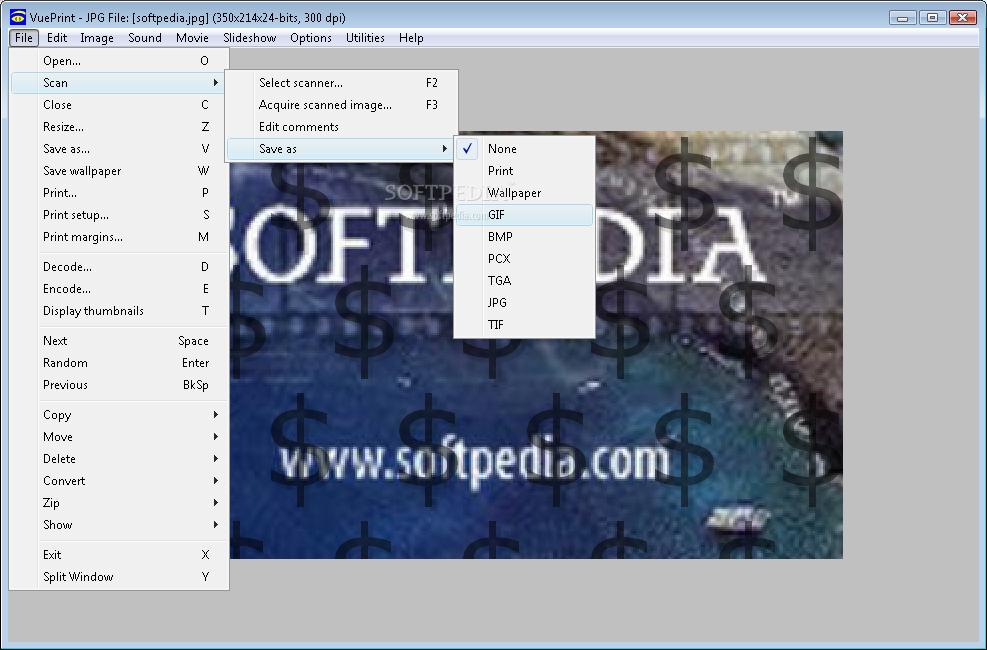The height and width of the screenshot is (650, 987).
Task: Click the VuePrint eye icon in title bar
Action: click(x=18, y=17)
